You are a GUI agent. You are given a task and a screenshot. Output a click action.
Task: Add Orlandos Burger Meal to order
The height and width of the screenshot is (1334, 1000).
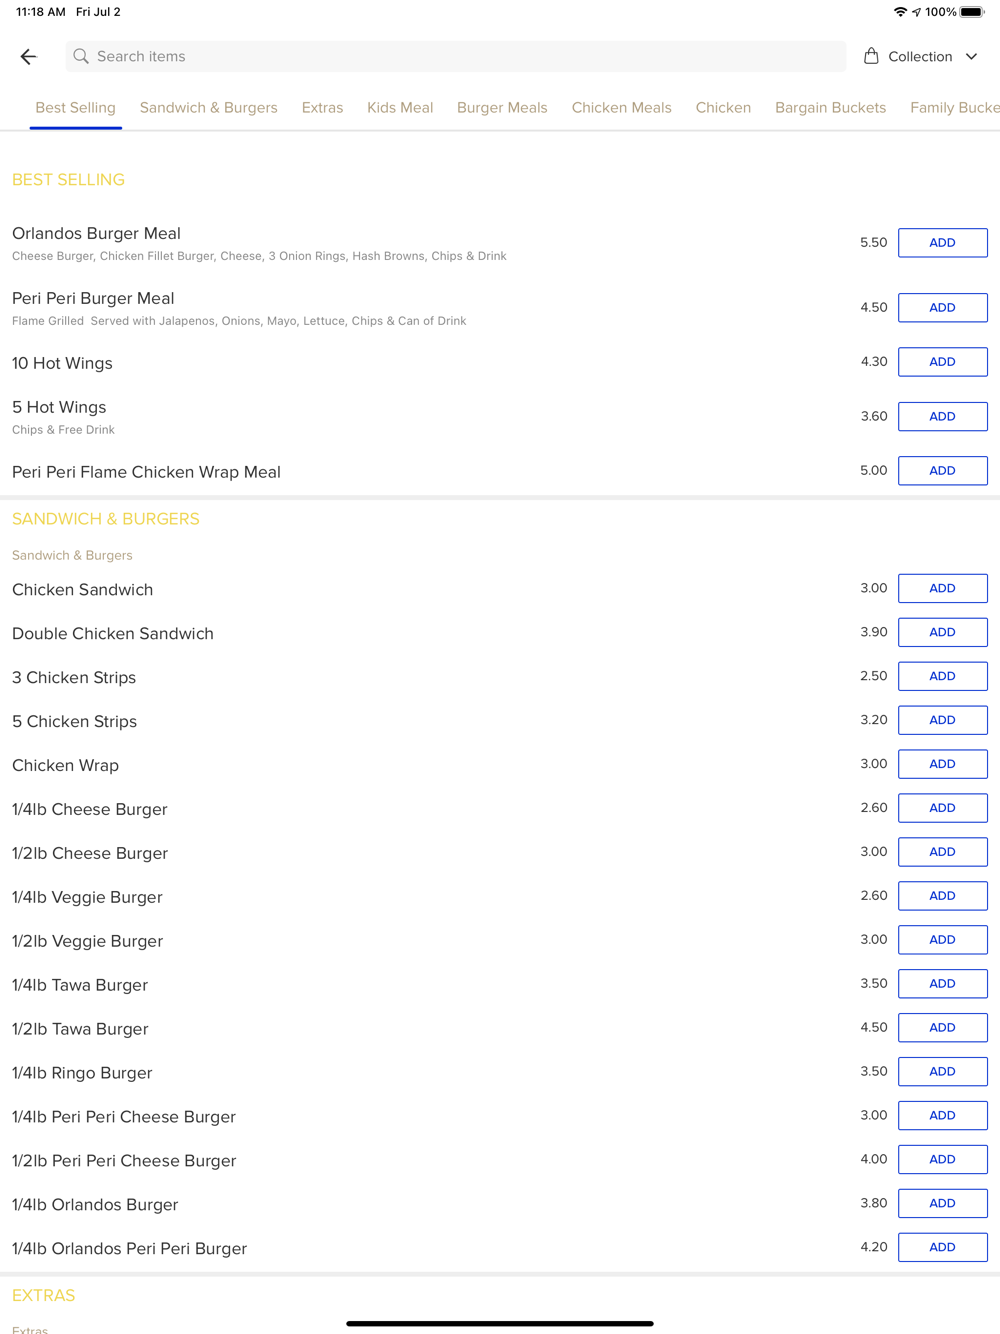click(942, 243)
